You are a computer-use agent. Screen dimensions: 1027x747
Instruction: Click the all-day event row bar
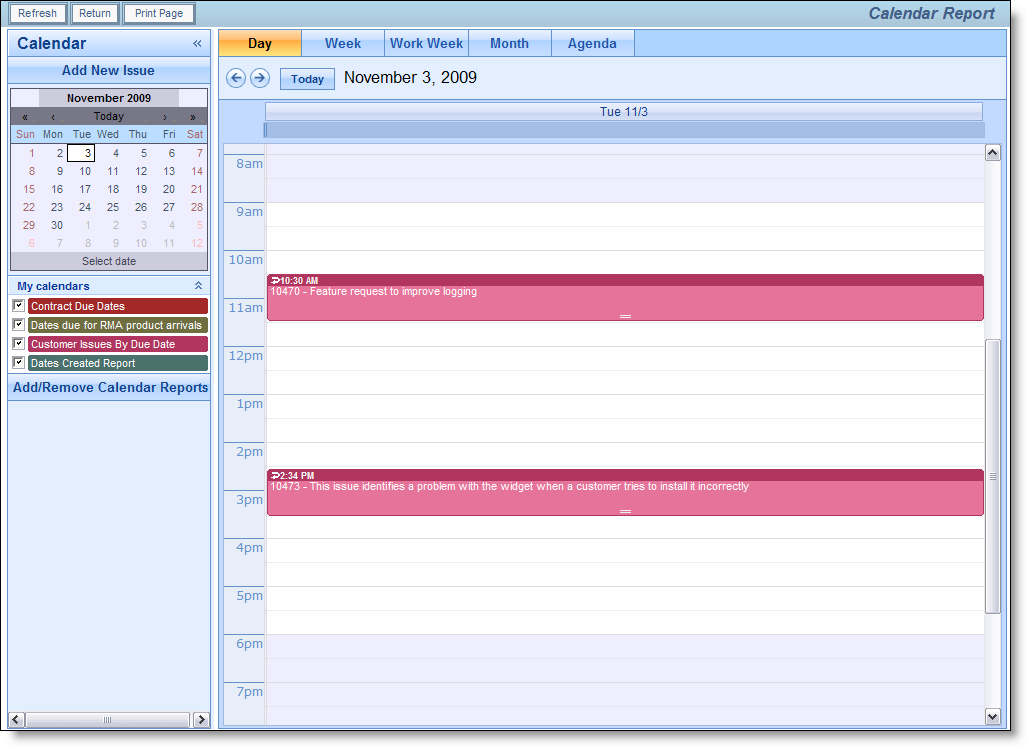tap(624, 130)
